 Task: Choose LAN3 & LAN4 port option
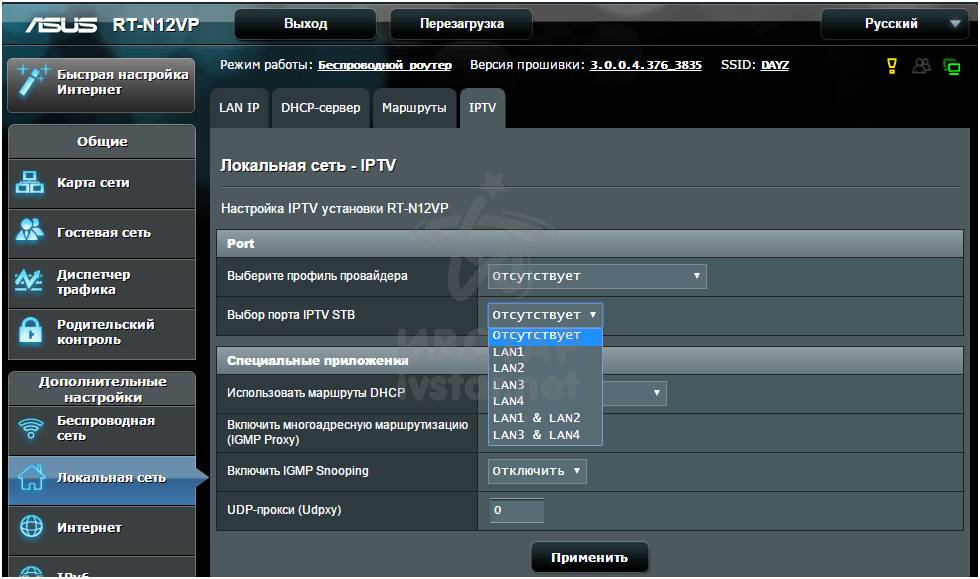point(545,435)
